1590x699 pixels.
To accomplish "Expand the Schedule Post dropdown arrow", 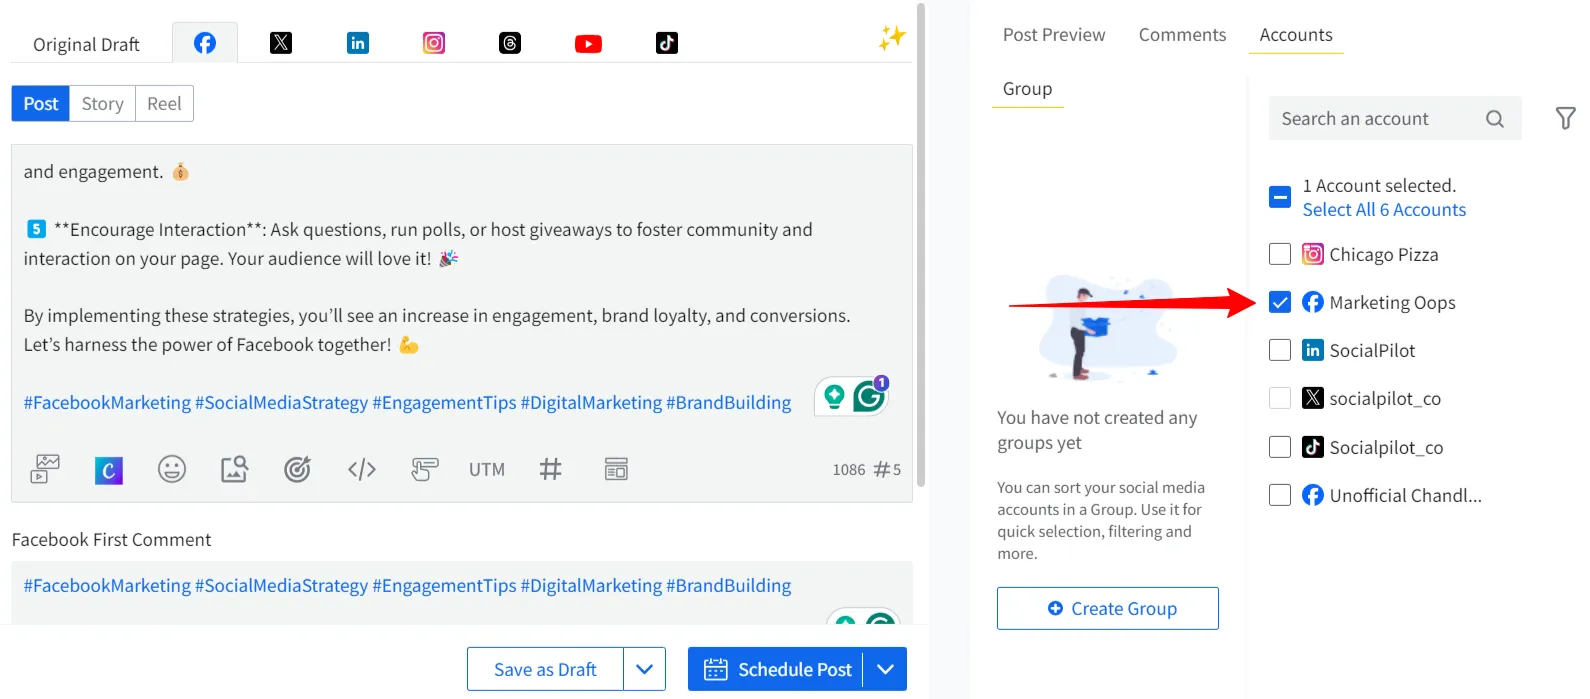I will click(x=885, y=669).
